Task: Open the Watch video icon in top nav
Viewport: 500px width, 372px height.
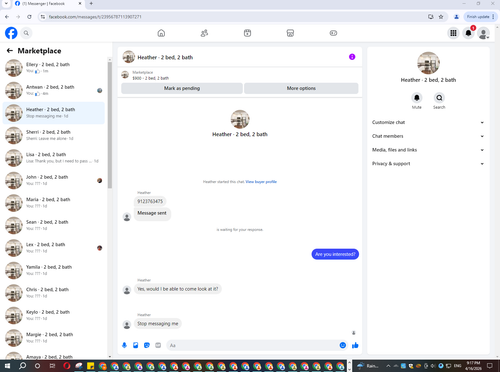Action: coord(247,33)
